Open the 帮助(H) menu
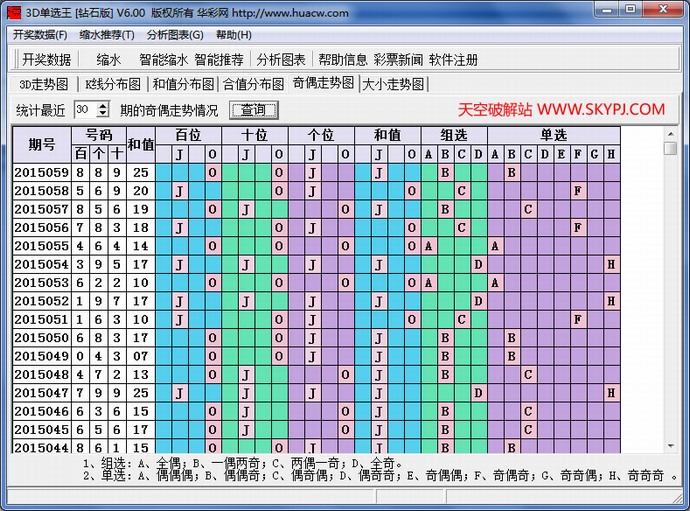 point(234,35)
